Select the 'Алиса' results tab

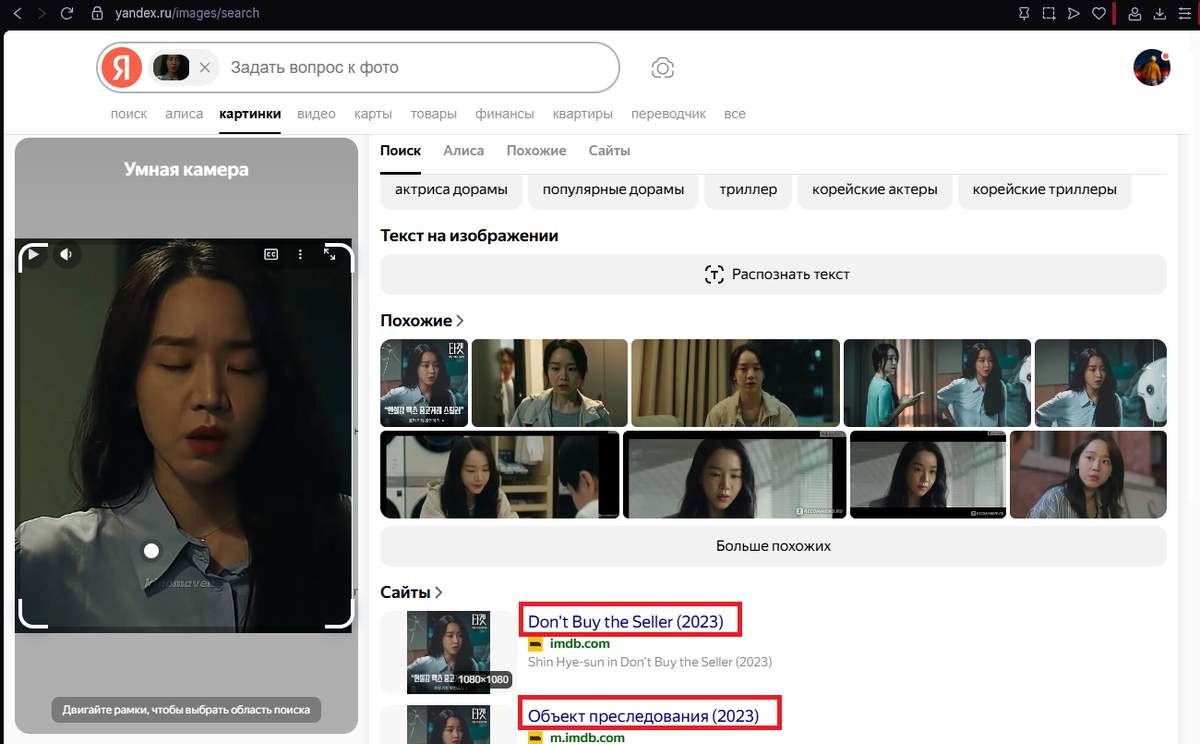[464, 151]
